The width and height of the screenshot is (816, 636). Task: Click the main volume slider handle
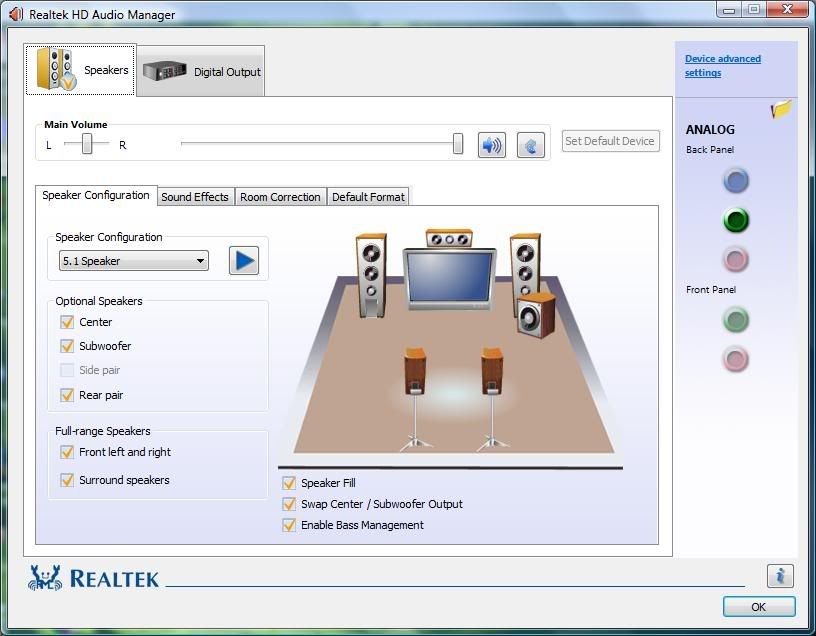pos(457,143)
